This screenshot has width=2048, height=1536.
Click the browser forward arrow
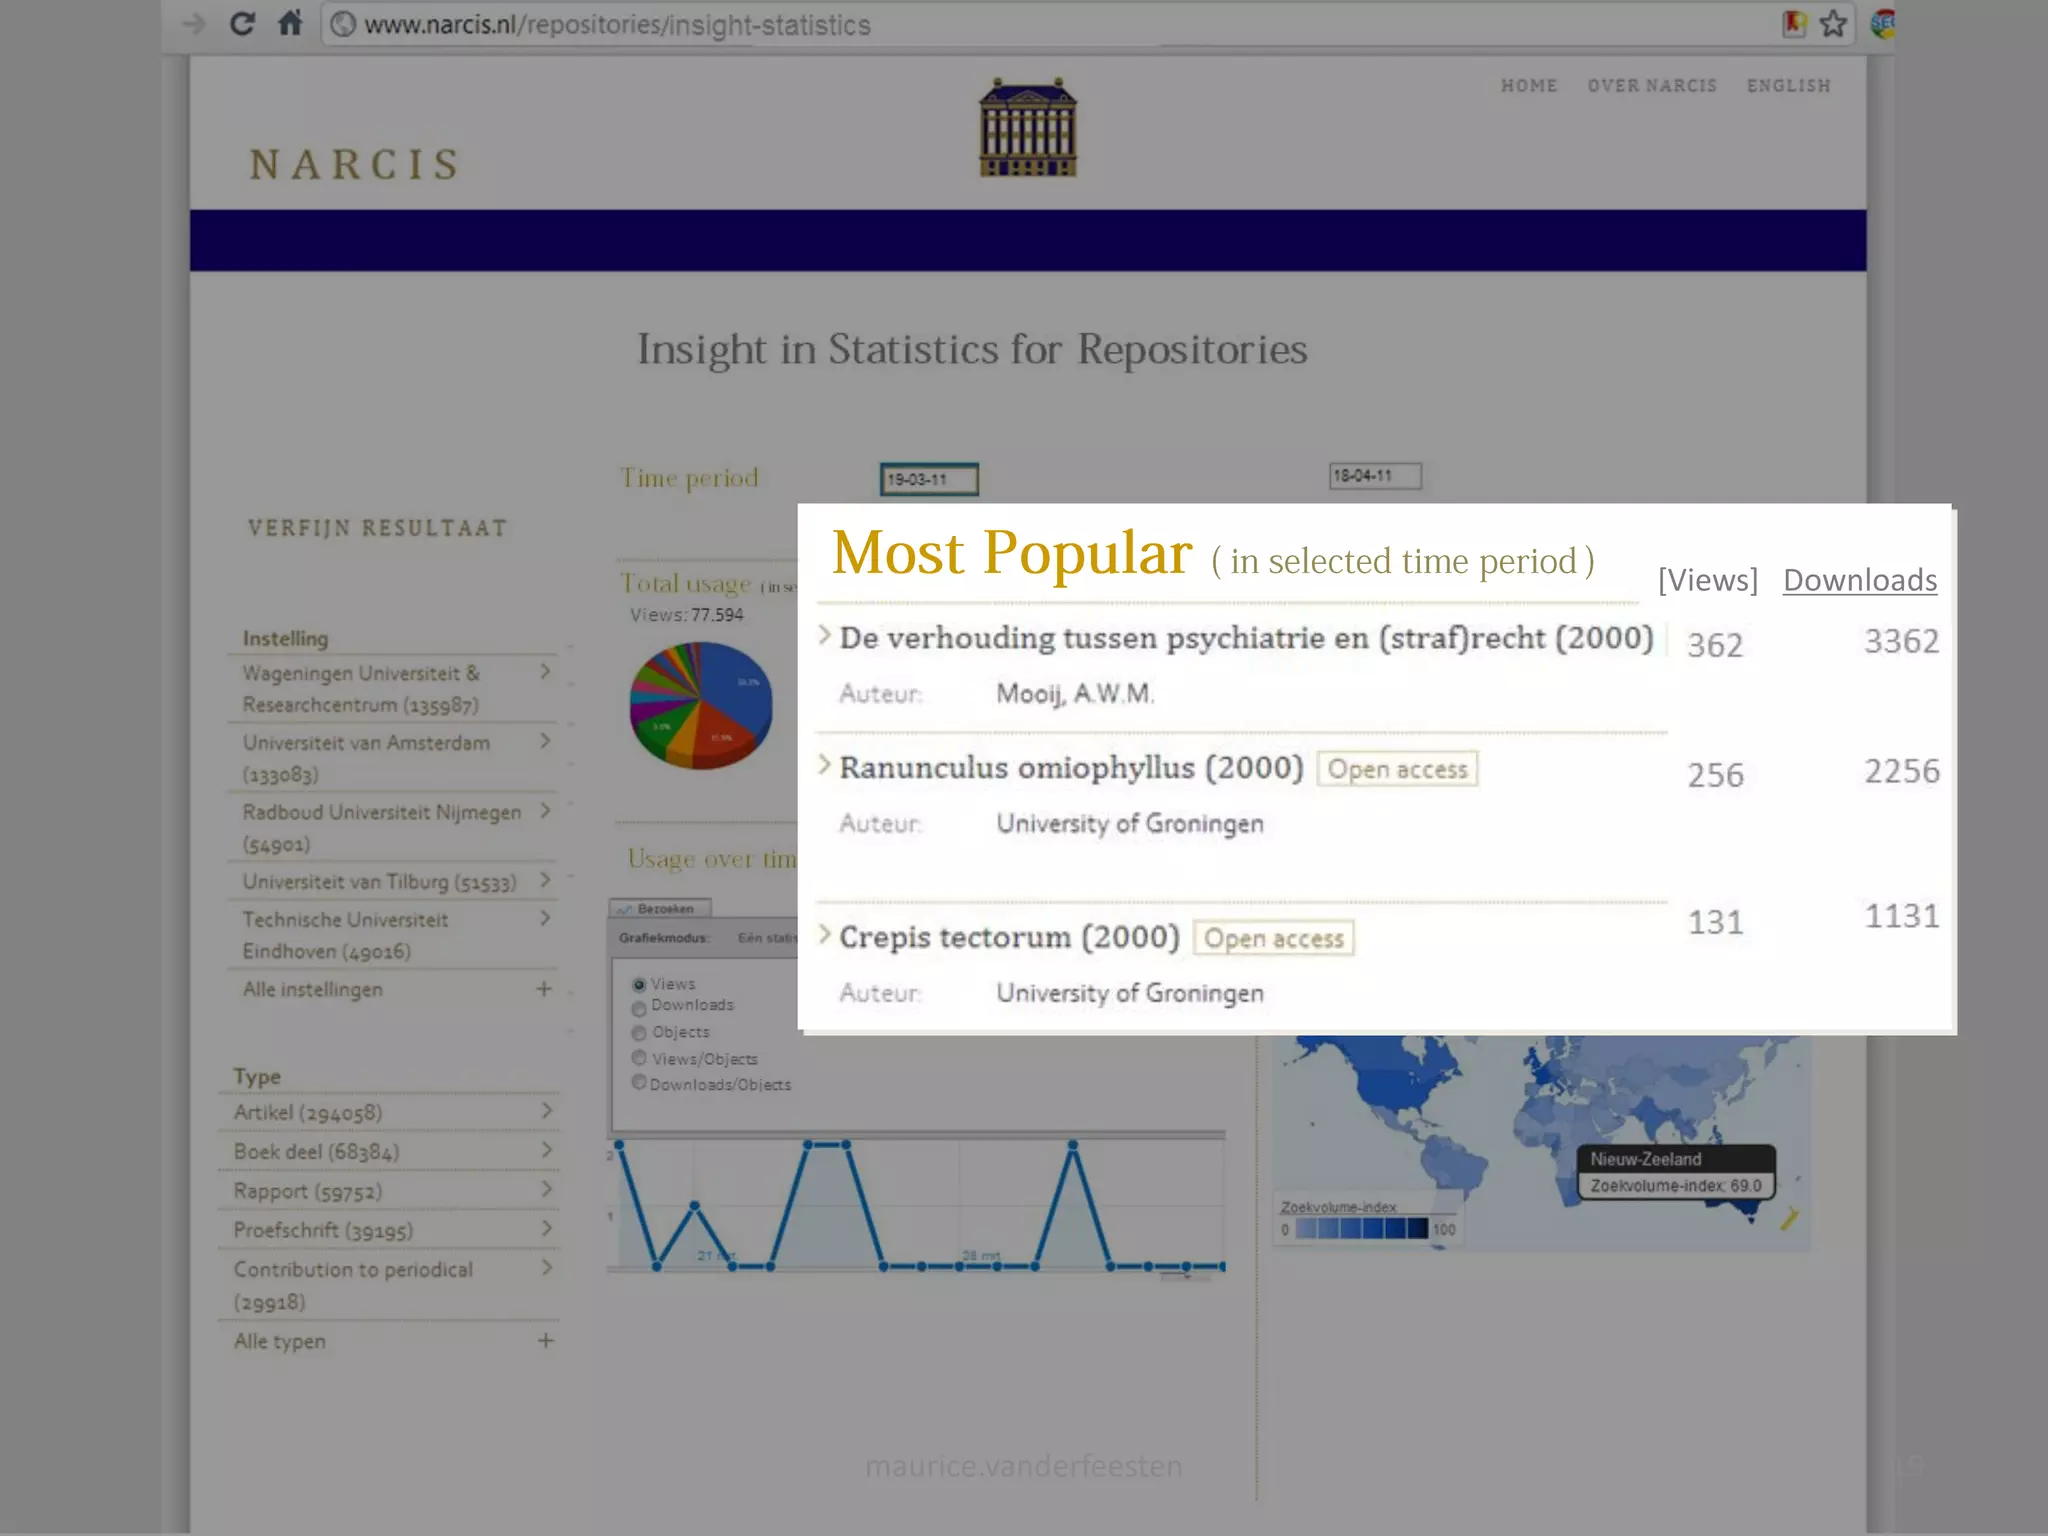coord(193,23)
